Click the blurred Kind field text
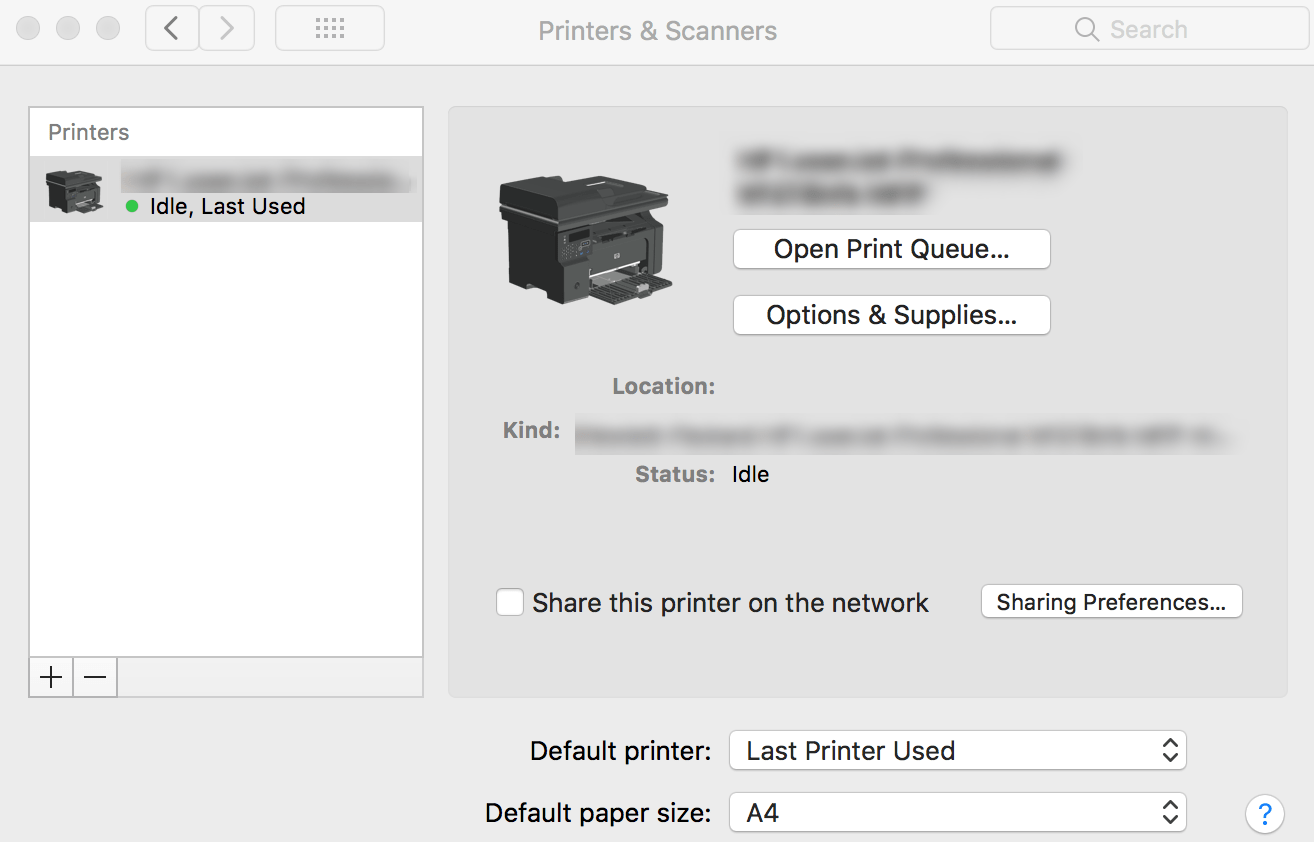The image size is (1314, 842). point(900,430)
